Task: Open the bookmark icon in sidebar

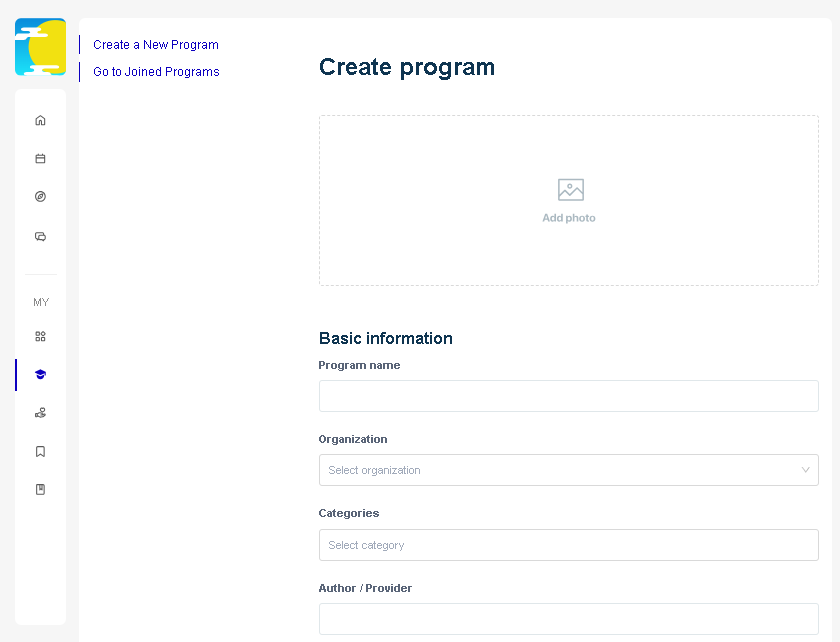Action: point(40,451)
